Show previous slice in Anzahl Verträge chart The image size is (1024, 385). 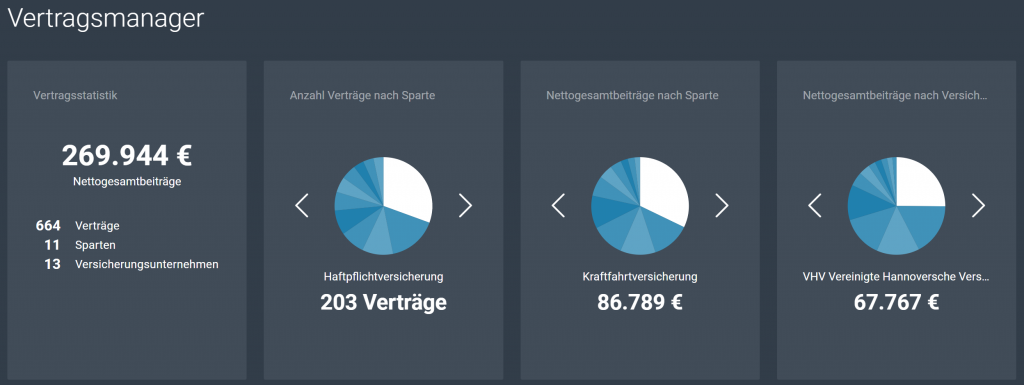(x=302, y=205)
